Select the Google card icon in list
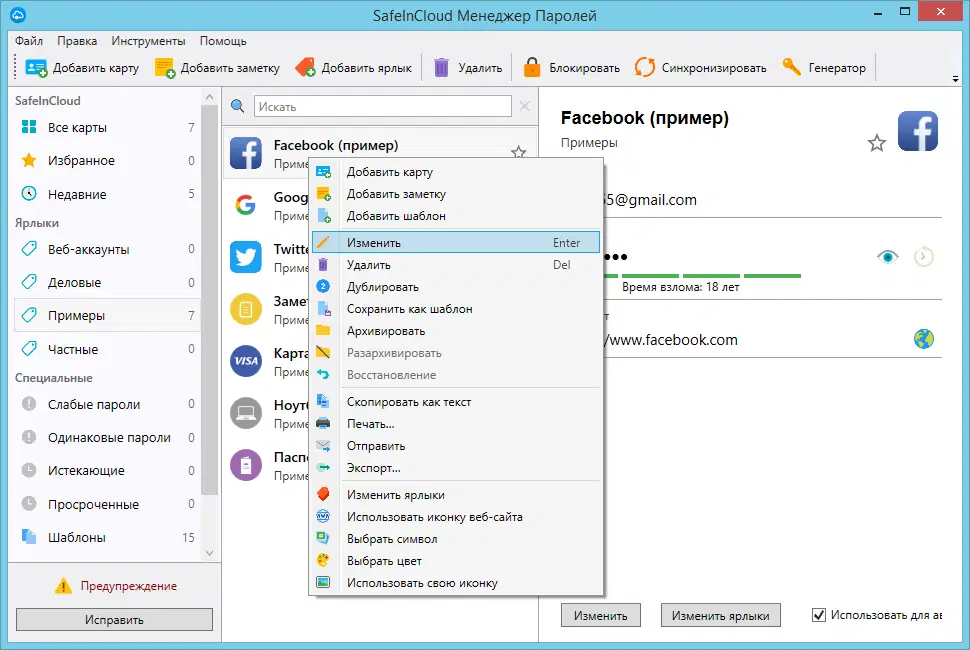970x650 pixels. [x=246, y=204]
